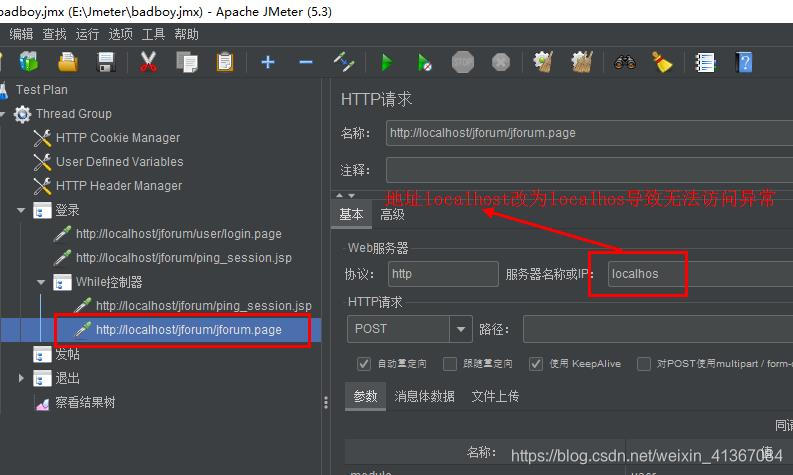Expand the 退出 controller node
The height and width of the screenshot is (475, 793).
[x=21, y=378]
